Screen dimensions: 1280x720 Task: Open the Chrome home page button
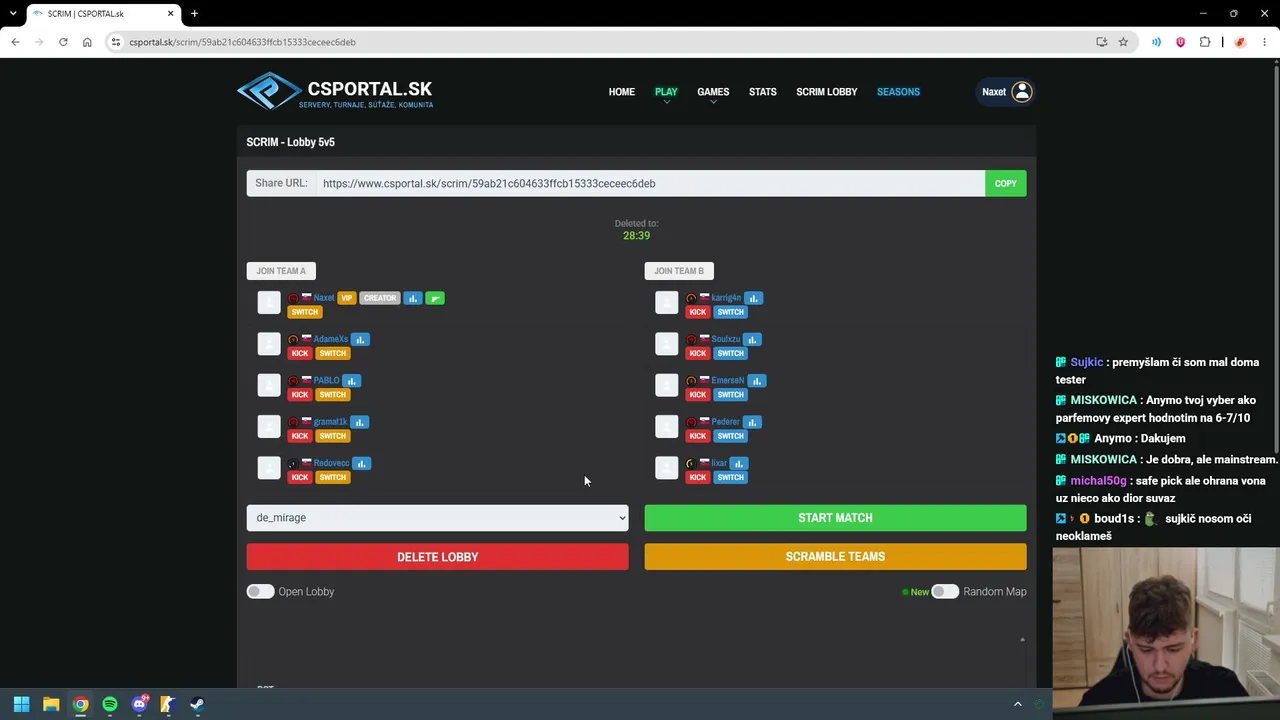click(x=87, y=42)
